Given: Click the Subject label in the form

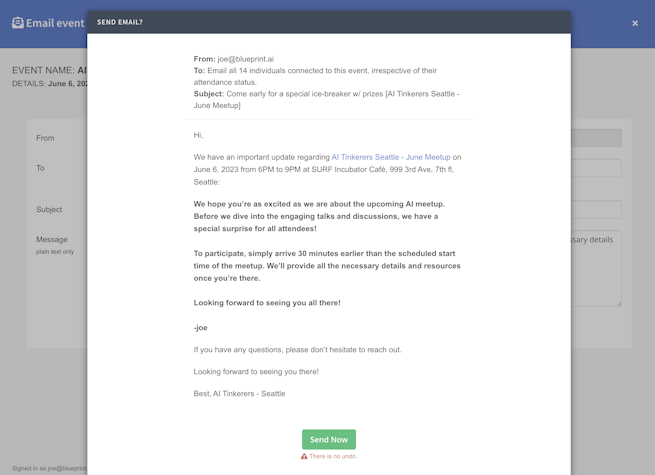Looking at the screenshot, I should click(49, 209).
